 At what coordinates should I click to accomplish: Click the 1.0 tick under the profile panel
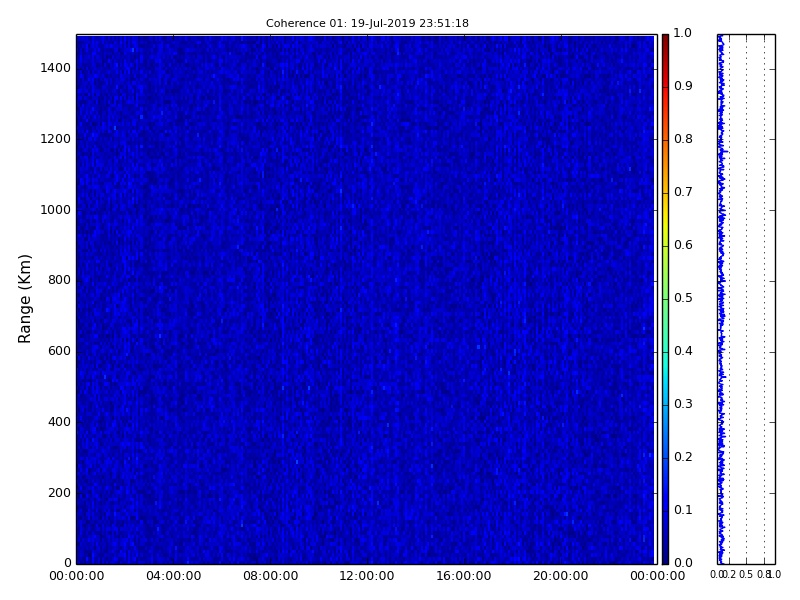coord(775,575)
